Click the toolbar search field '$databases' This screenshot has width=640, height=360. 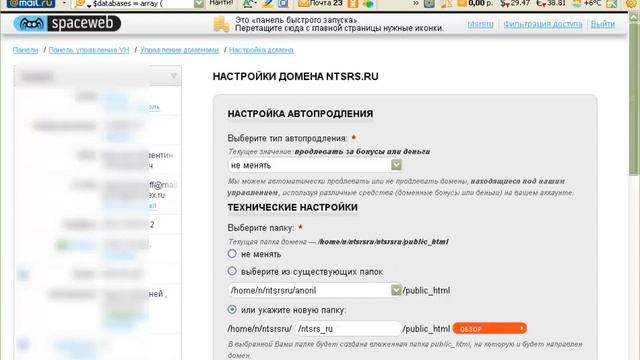click(x=139, y=4)
